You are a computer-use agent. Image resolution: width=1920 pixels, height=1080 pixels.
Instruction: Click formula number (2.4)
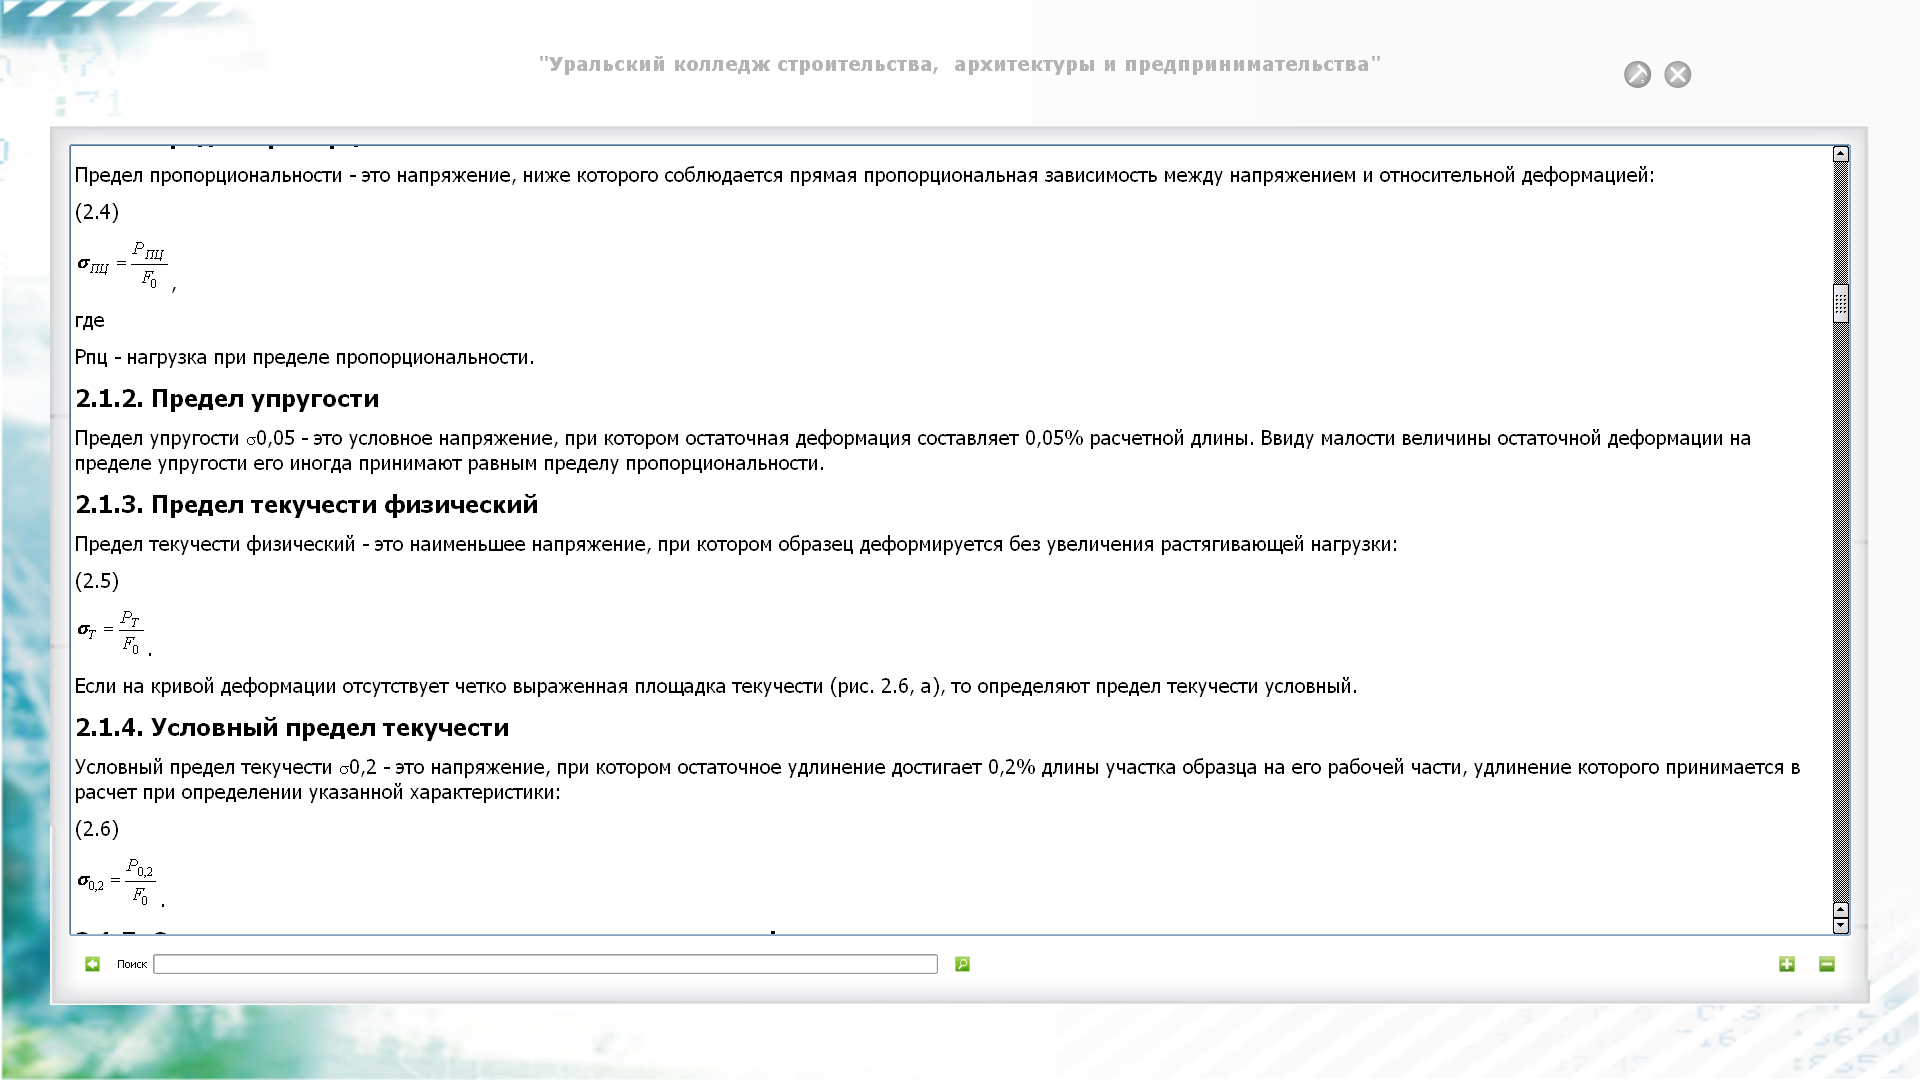coord(97,212)
